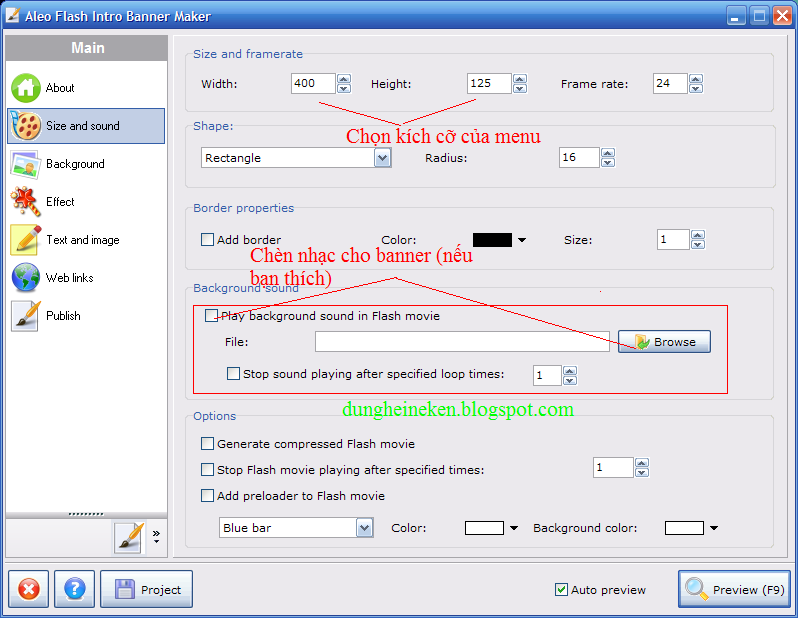Click the border Size input field
The height and width of the screenshot is (618, 798).
pos(673,239)
